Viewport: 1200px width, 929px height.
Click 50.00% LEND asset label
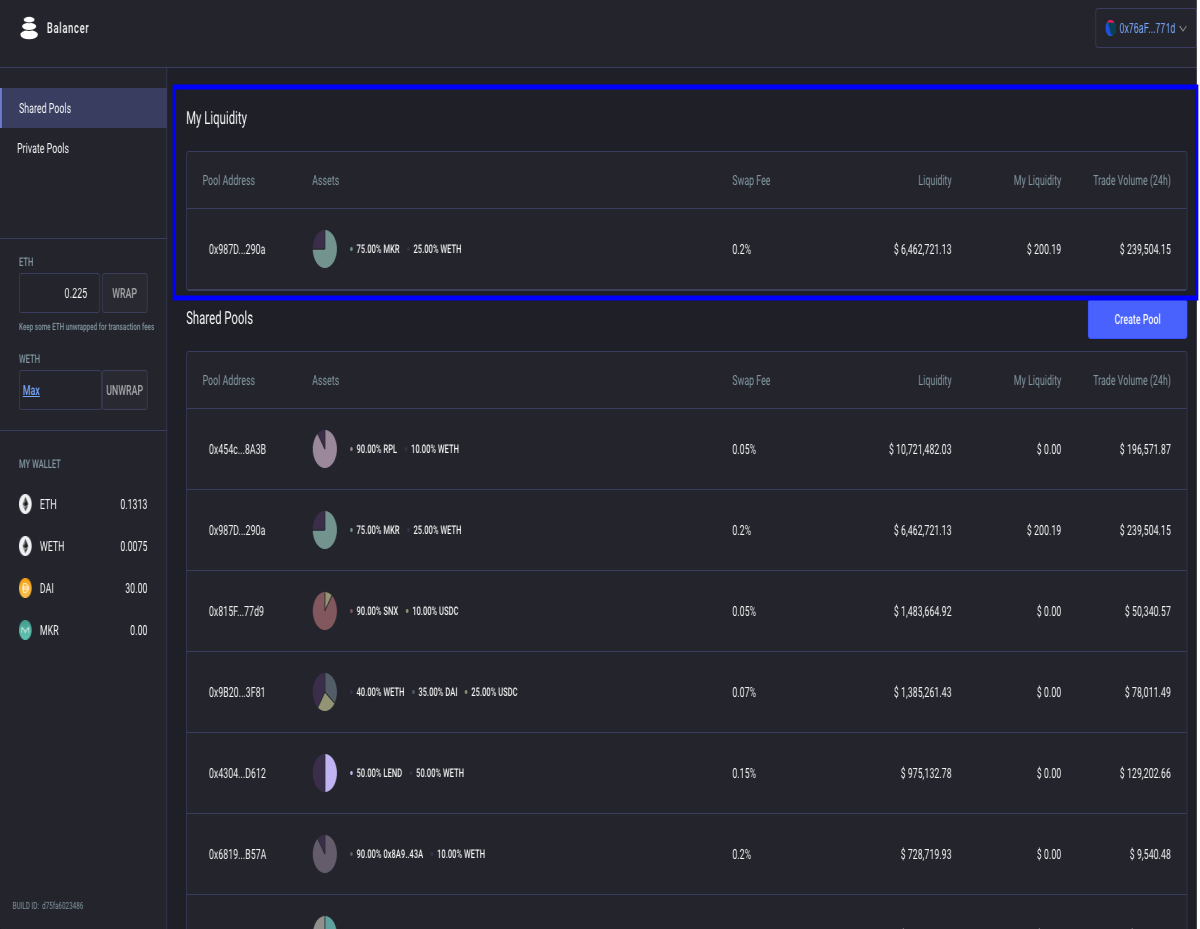pos(379,773)
